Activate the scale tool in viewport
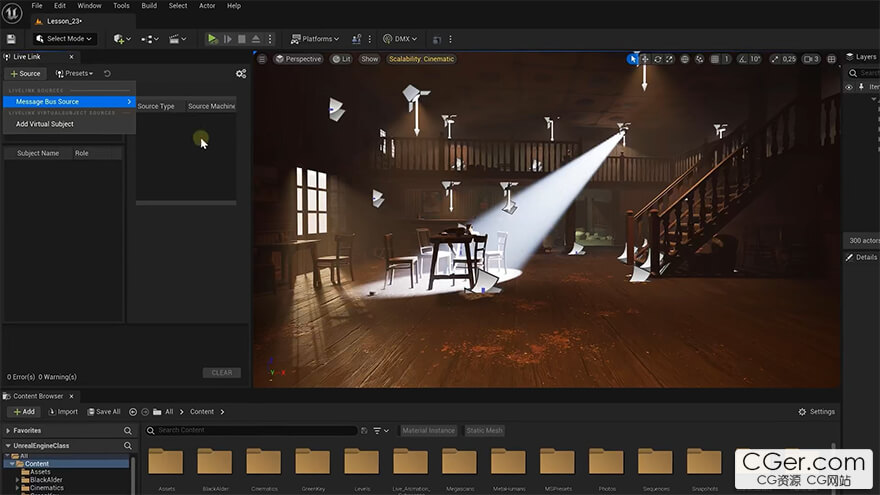The image size is (880, 495). click(669, 59)
